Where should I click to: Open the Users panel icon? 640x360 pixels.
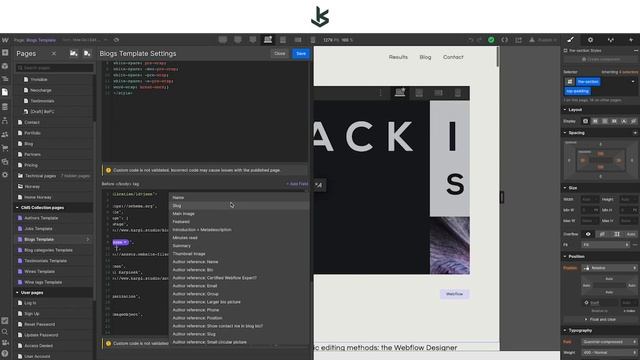click(x=5, y=134)
